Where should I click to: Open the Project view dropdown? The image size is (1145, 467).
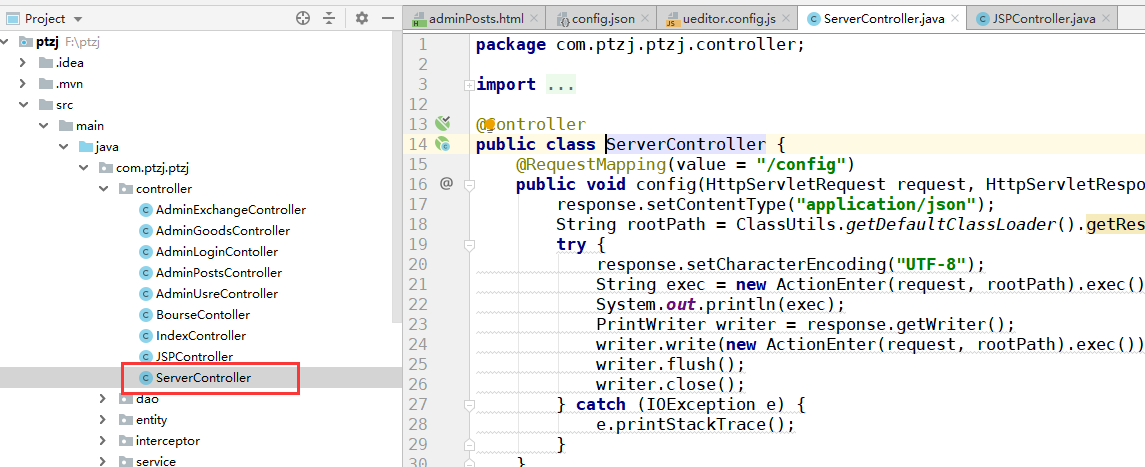78,19
